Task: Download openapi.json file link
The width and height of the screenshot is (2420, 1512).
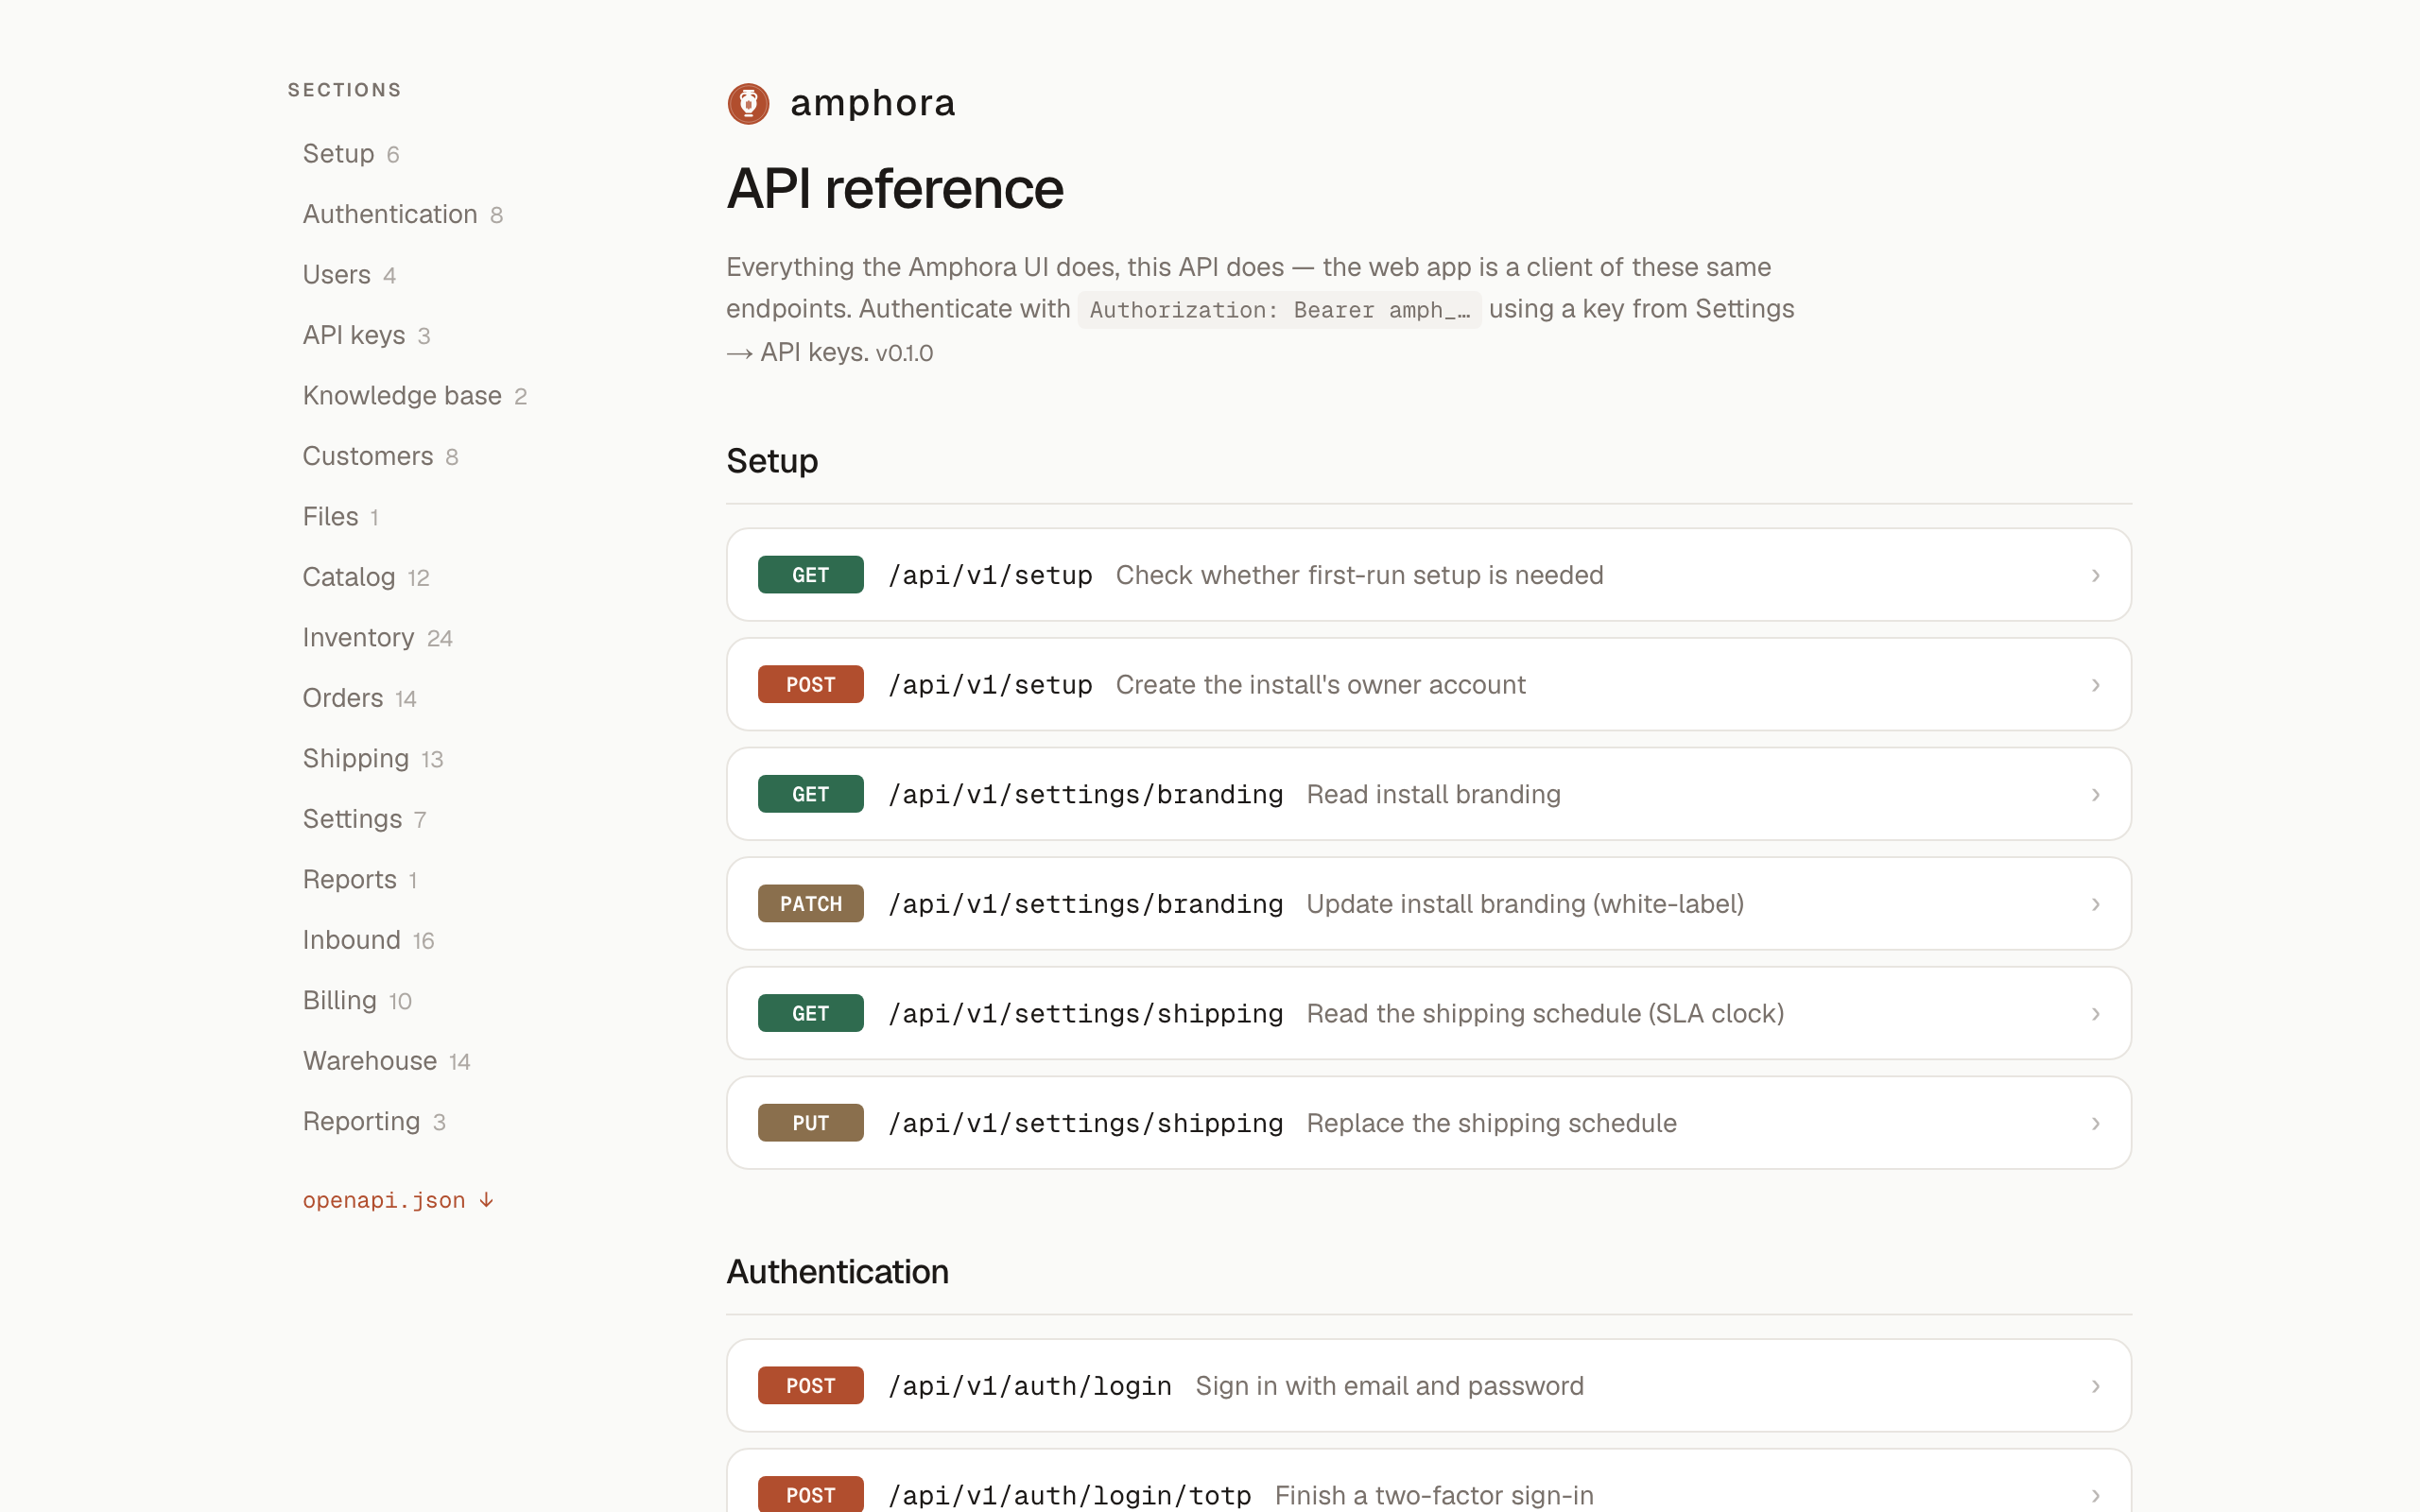Action: click(398, 1200)
